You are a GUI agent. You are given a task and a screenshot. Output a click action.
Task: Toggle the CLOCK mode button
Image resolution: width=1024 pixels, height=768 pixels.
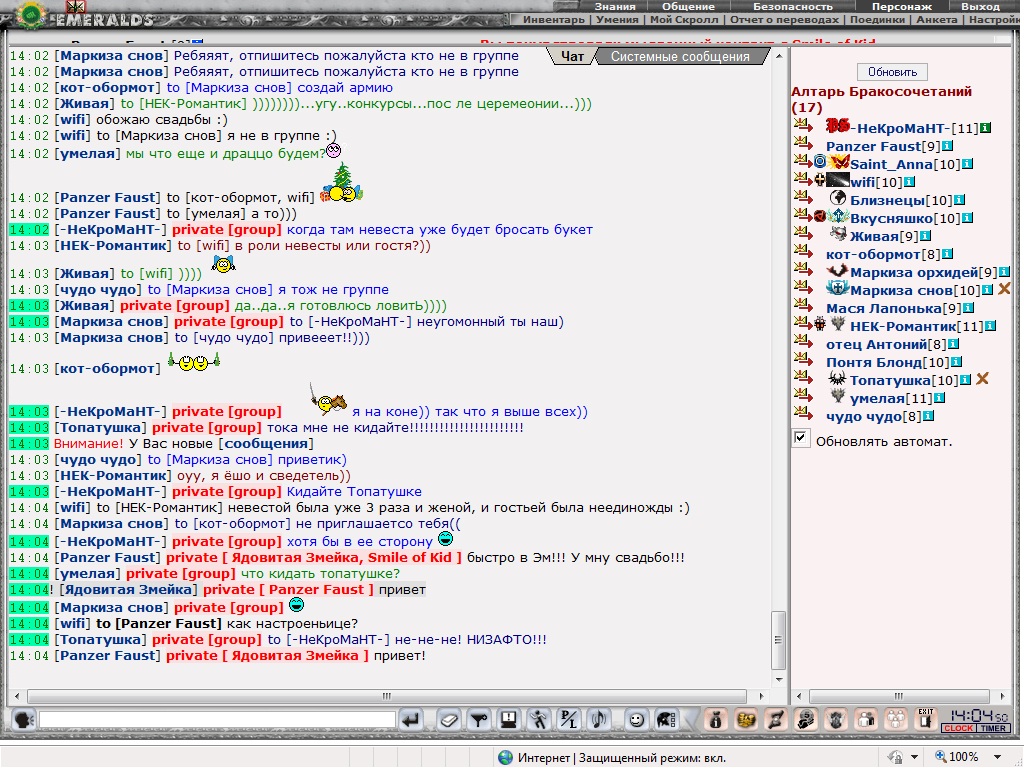coord(958,728)
